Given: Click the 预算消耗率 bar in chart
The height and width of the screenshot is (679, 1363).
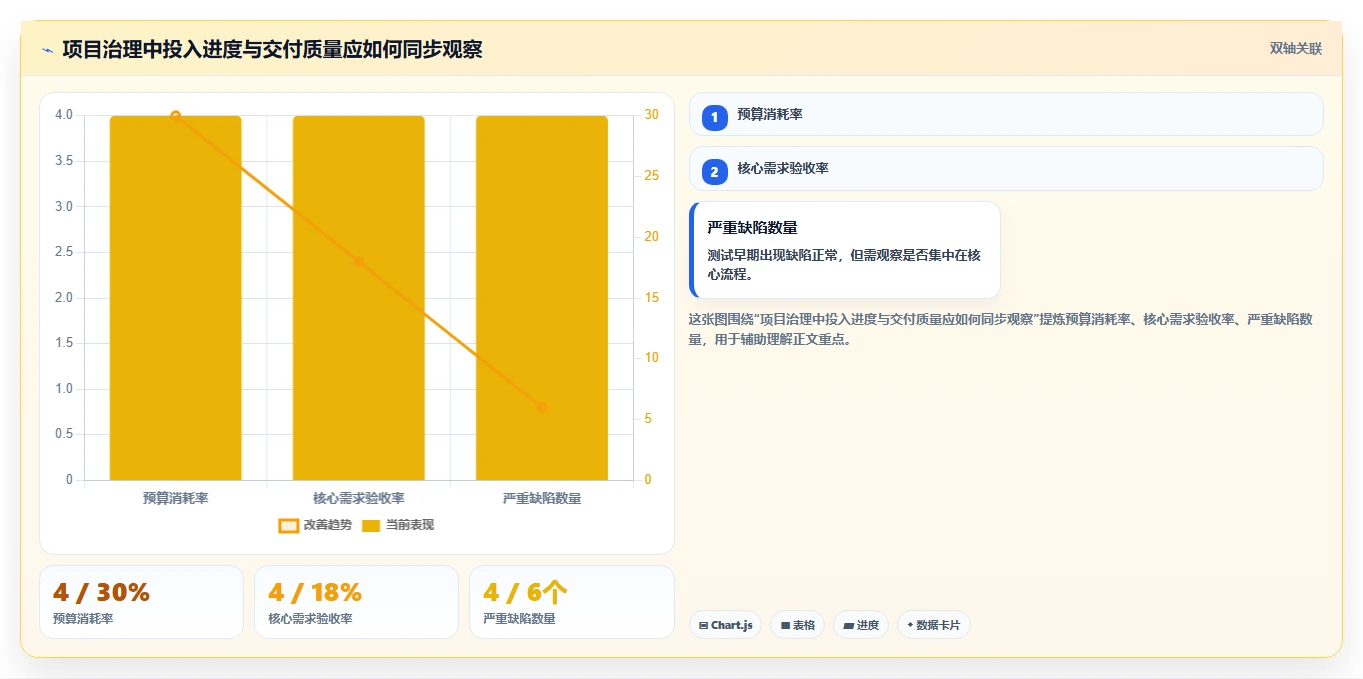Looking at the screenshot, I should [x=175, y=298].
